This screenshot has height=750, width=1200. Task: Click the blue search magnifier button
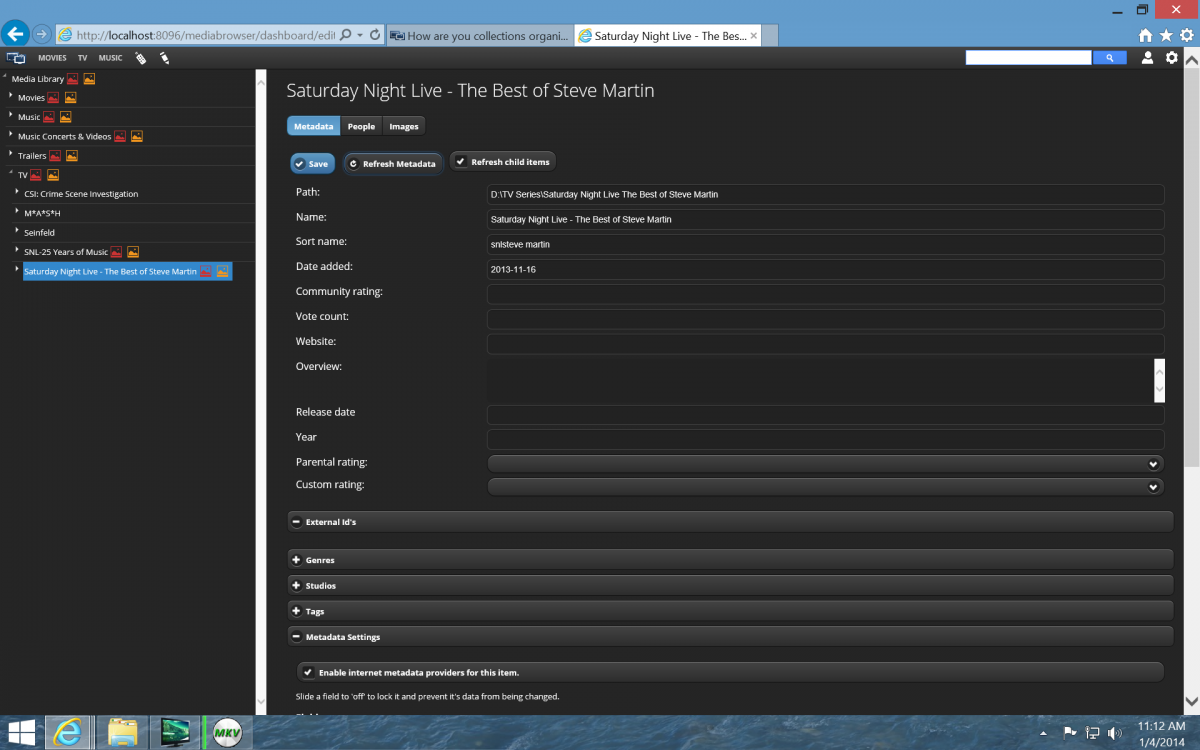[1109, 58]
